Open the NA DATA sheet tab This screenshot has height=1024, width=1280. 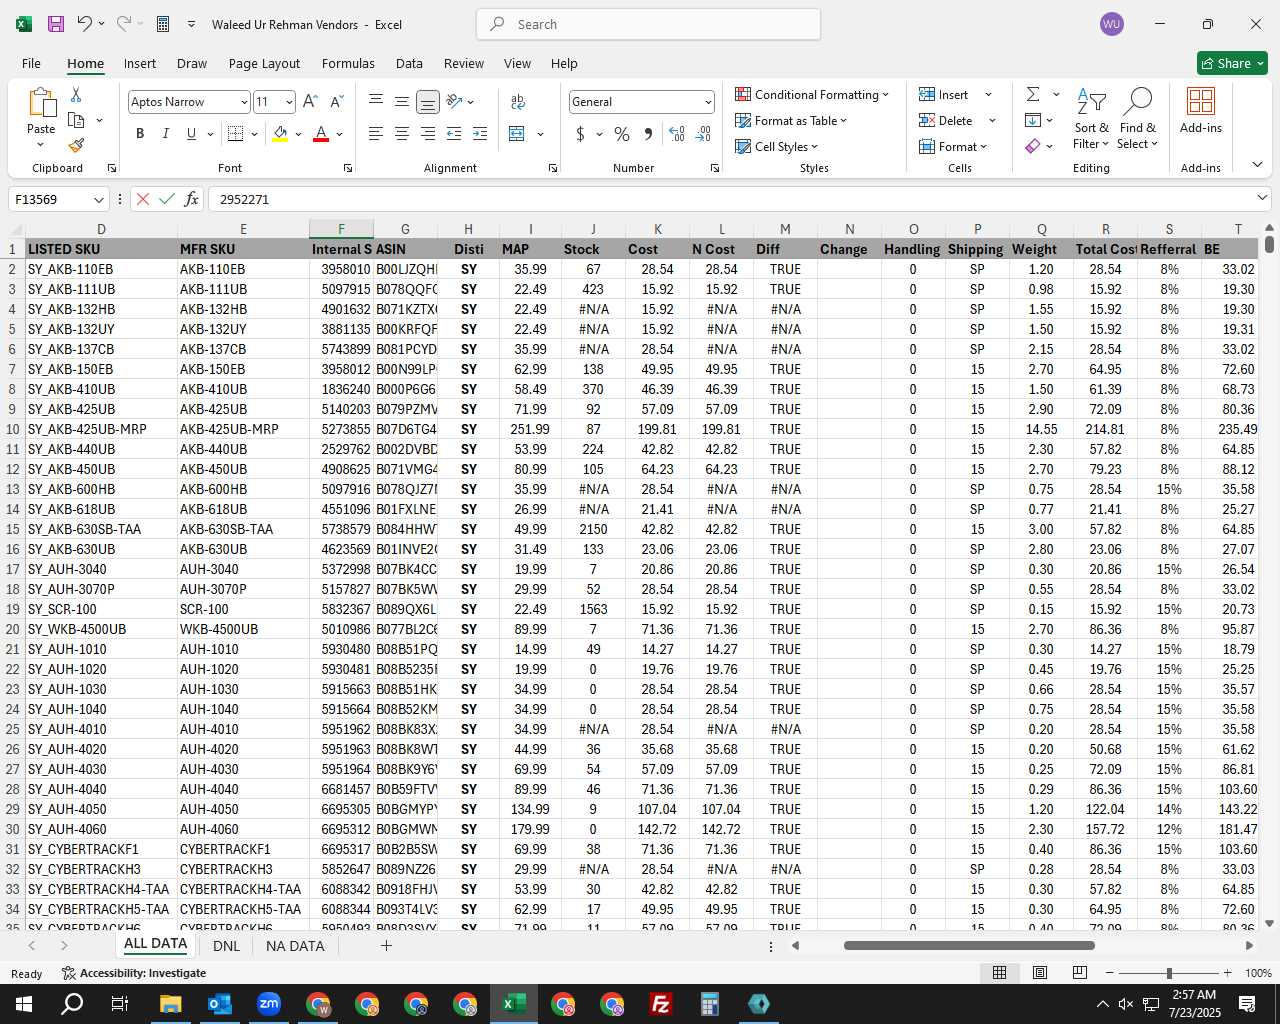pos(295,946)
